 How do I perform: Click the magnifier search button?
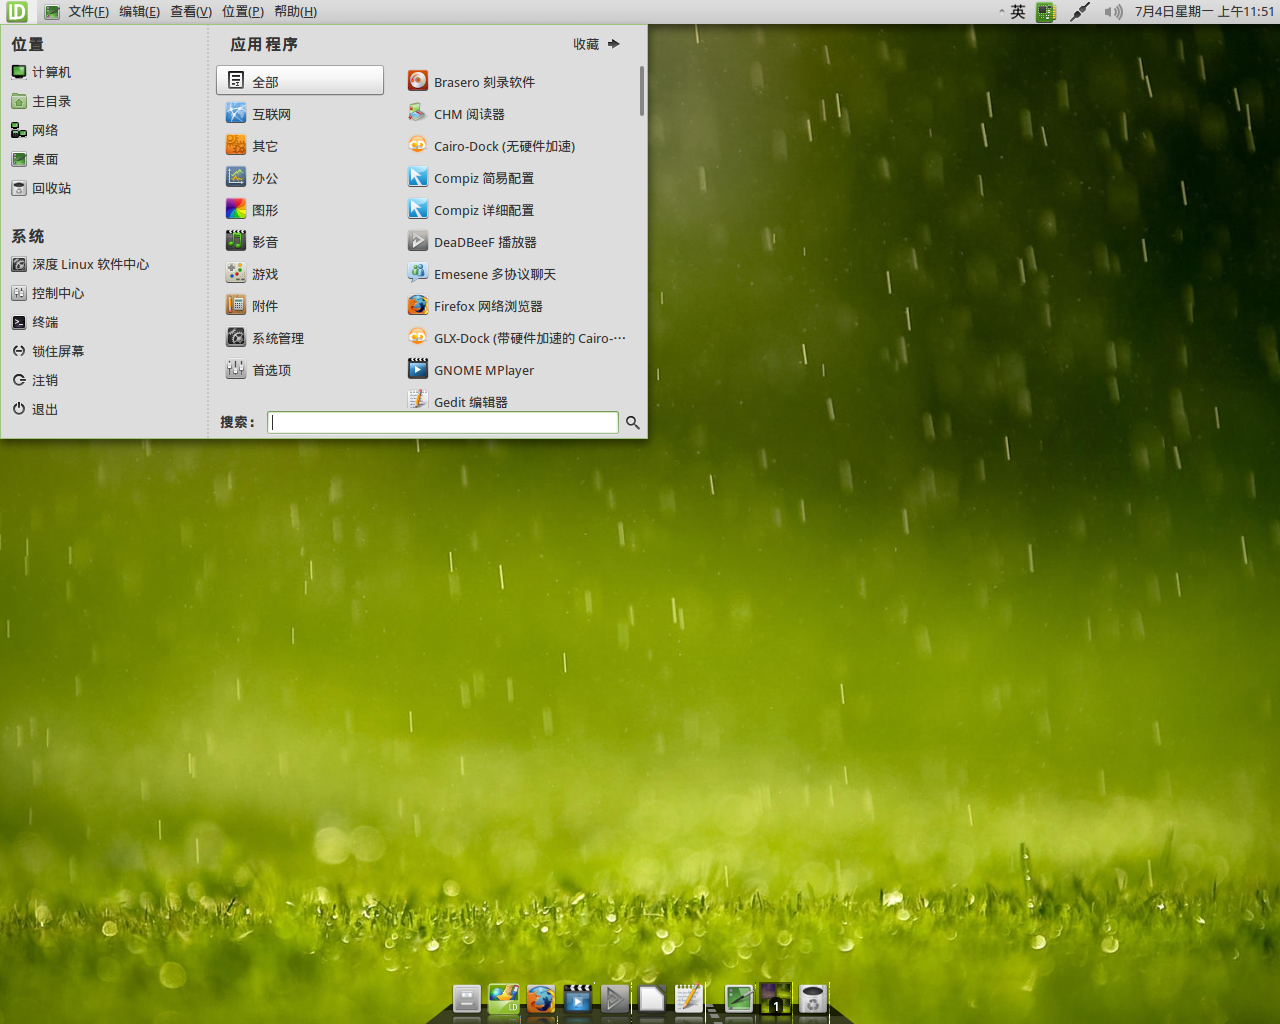pos(632,423)
